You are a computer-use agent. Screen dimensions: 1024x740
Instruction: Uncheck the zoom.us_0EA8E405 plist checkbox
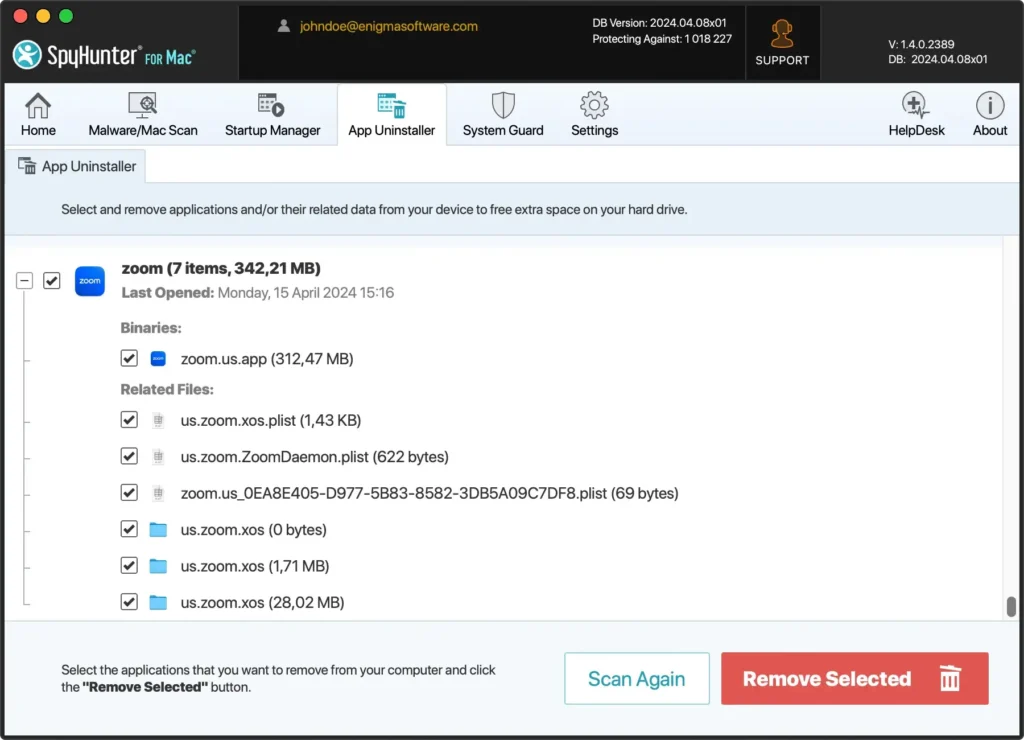click(129, 493)
